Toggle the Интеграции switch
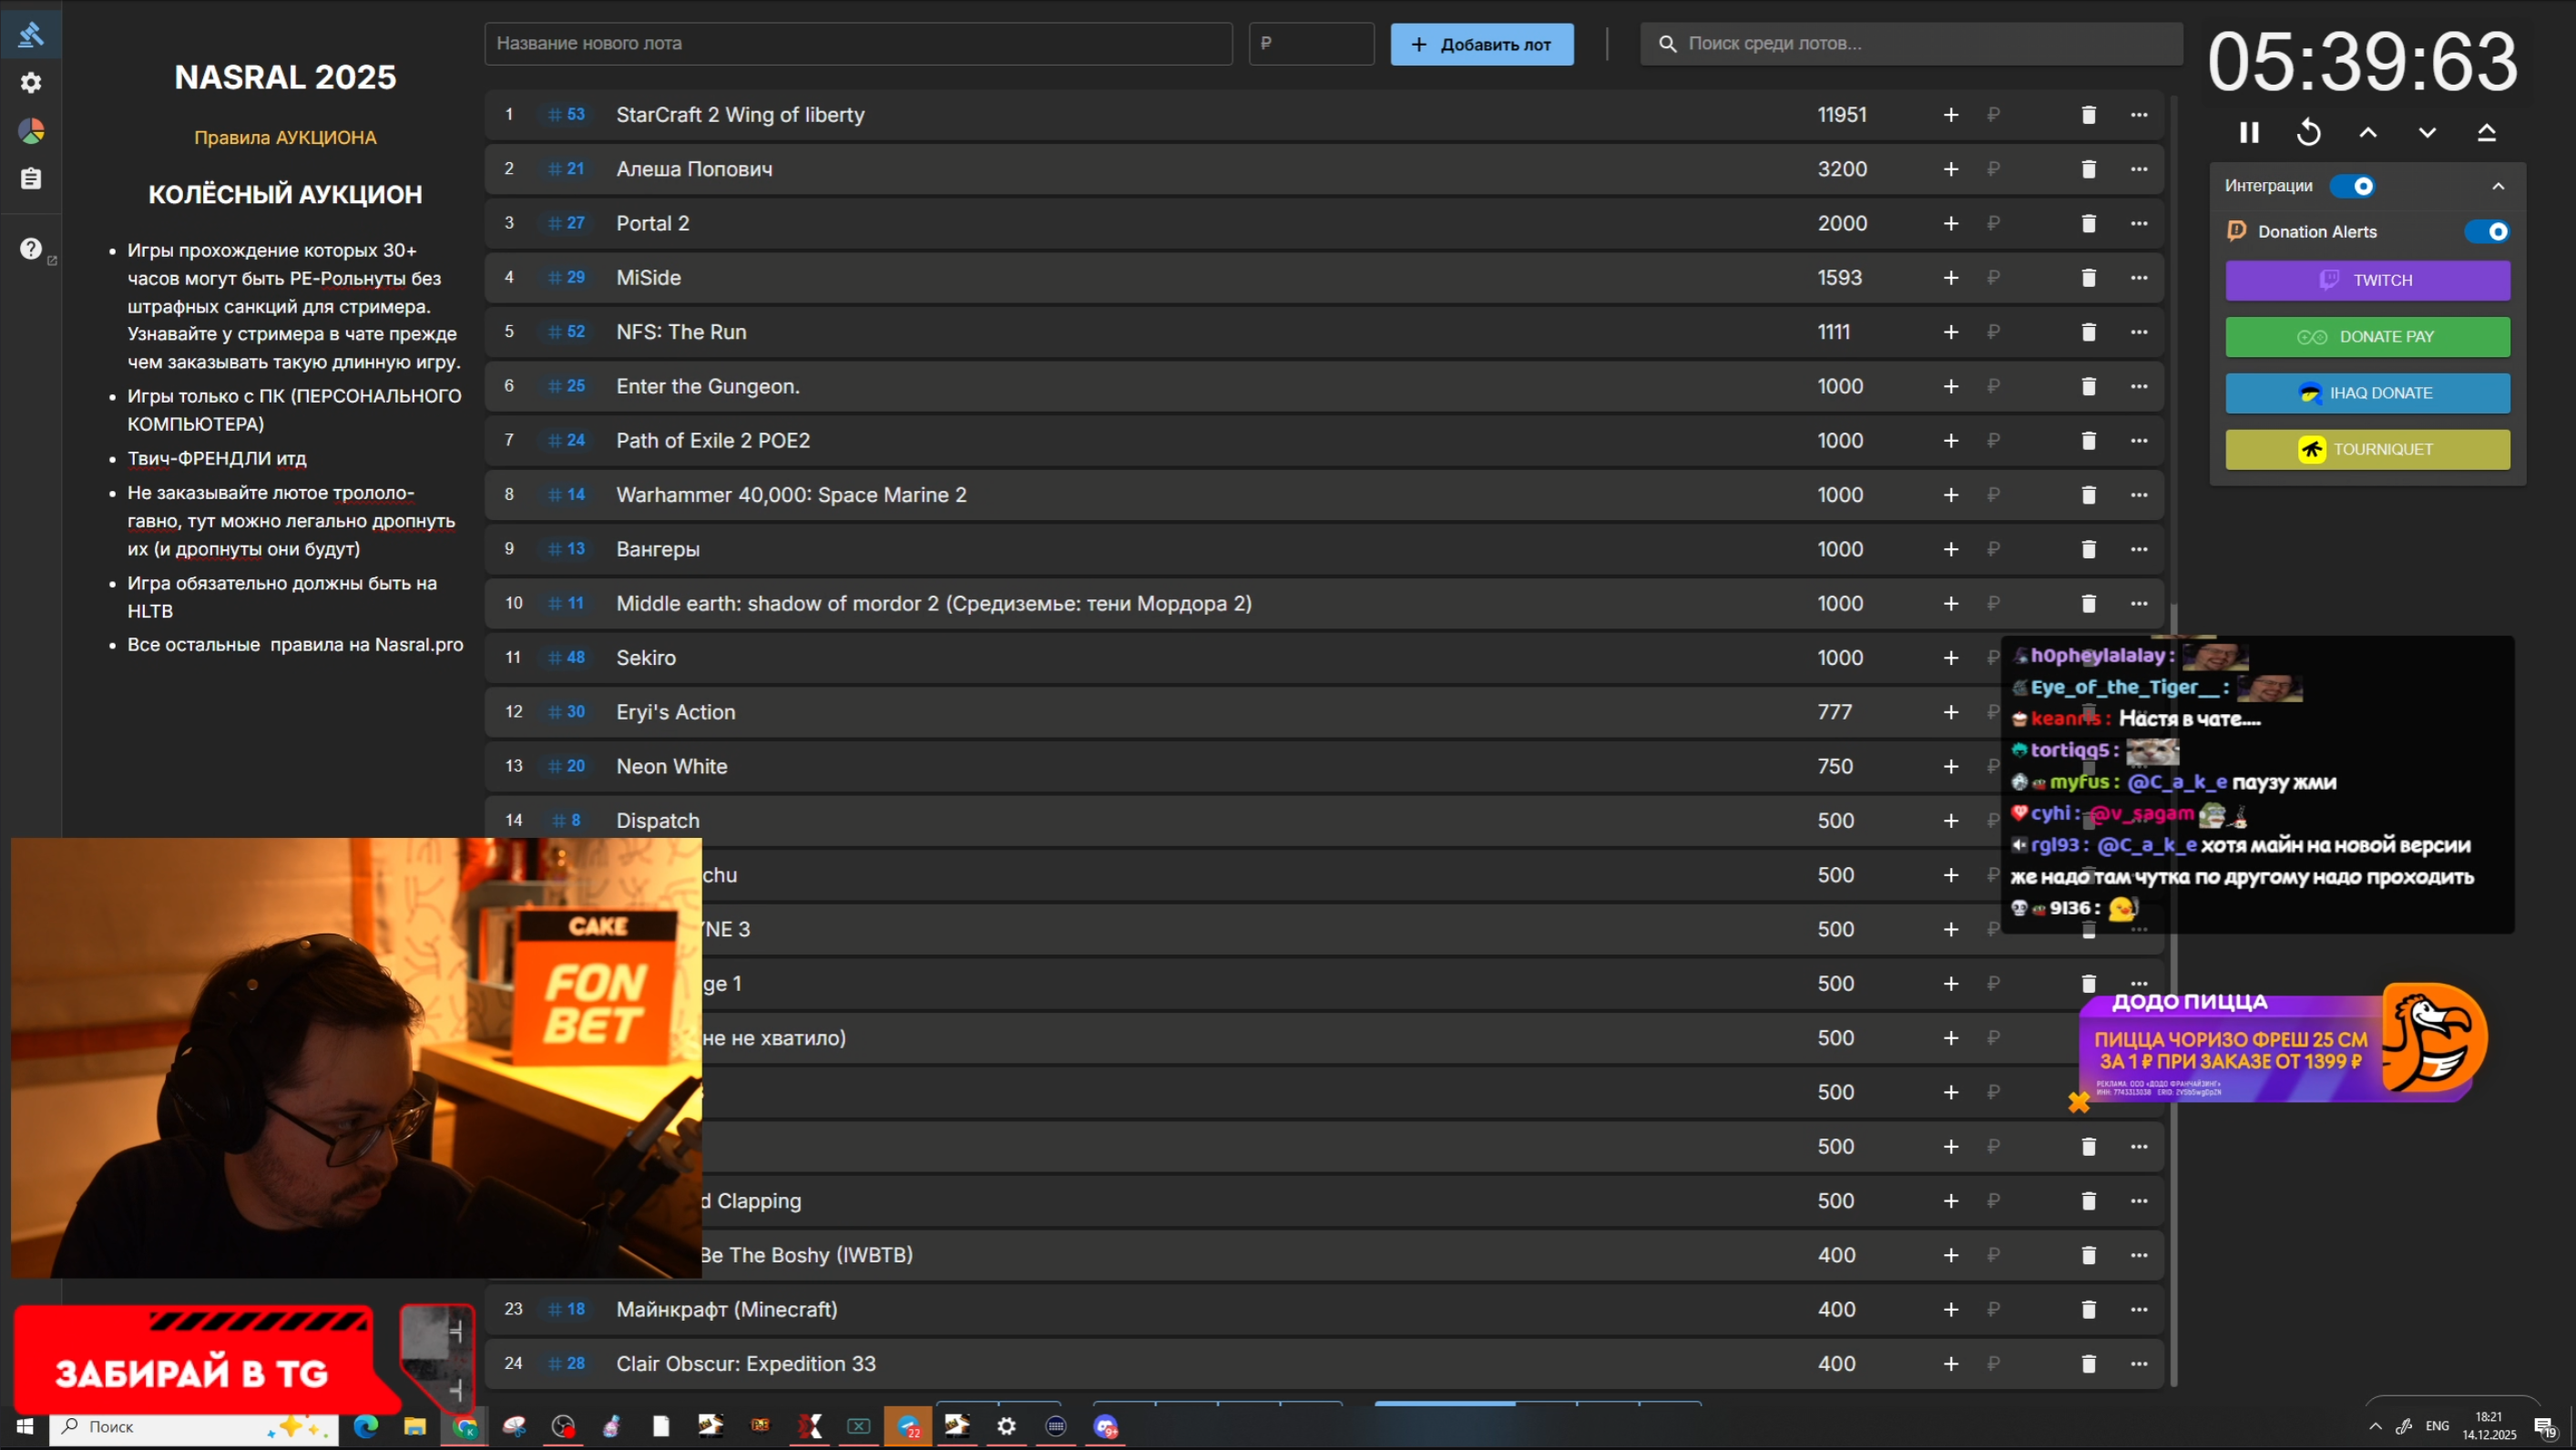 [x=2351, y=186]
